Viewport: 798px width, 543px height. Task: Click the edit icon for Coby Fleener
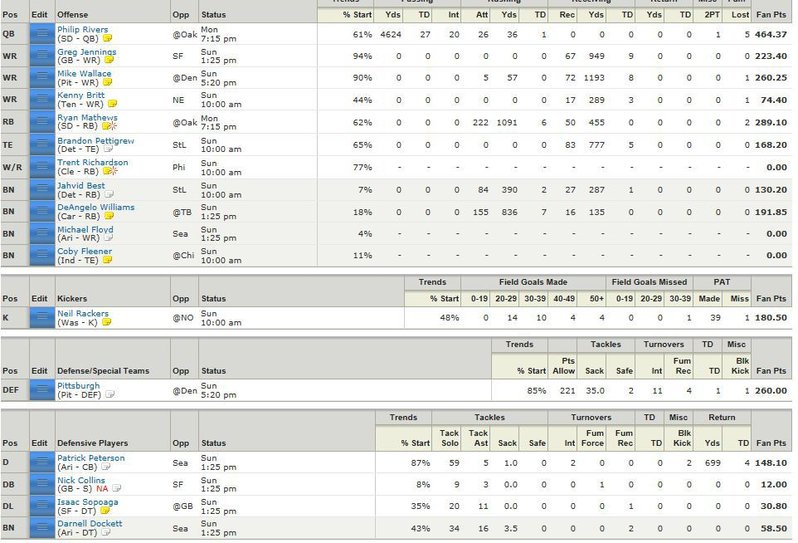pyautogui.click(x=42, y=255)
